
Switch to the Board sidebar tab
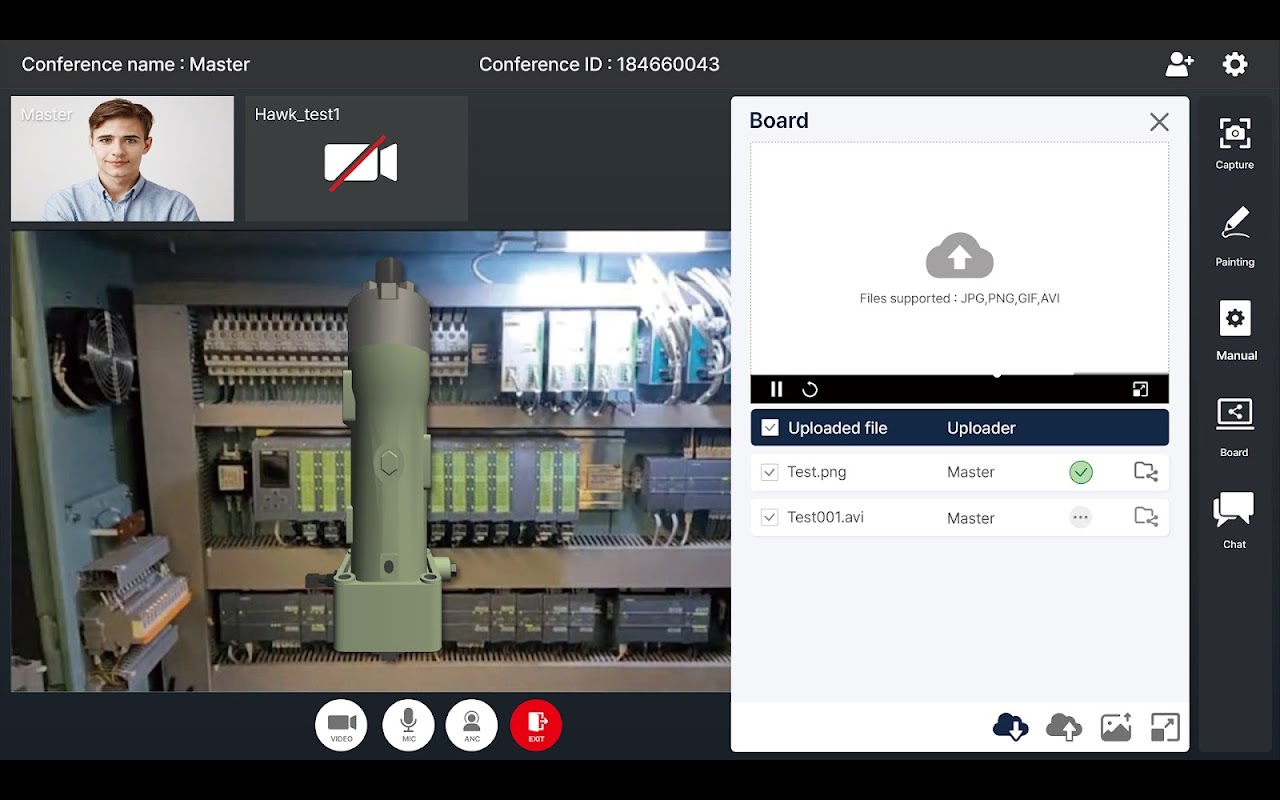click(1234, 424)
